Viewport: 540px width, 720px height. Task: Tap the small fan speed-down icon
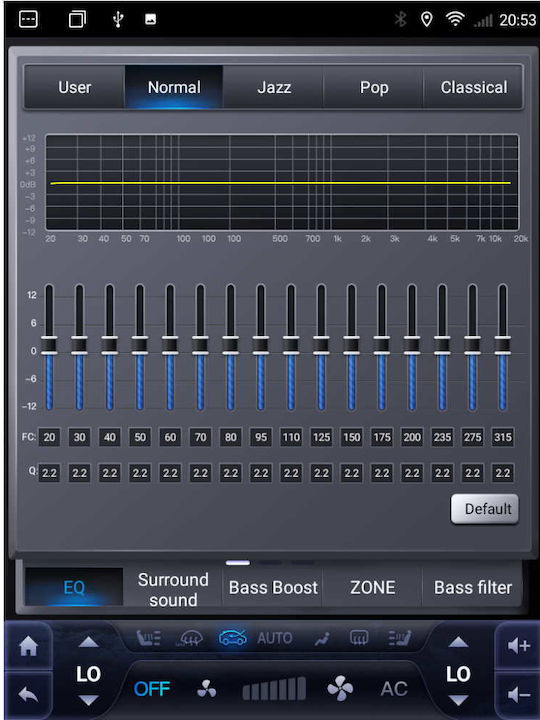pyautogui.click(x=206, y=689)
